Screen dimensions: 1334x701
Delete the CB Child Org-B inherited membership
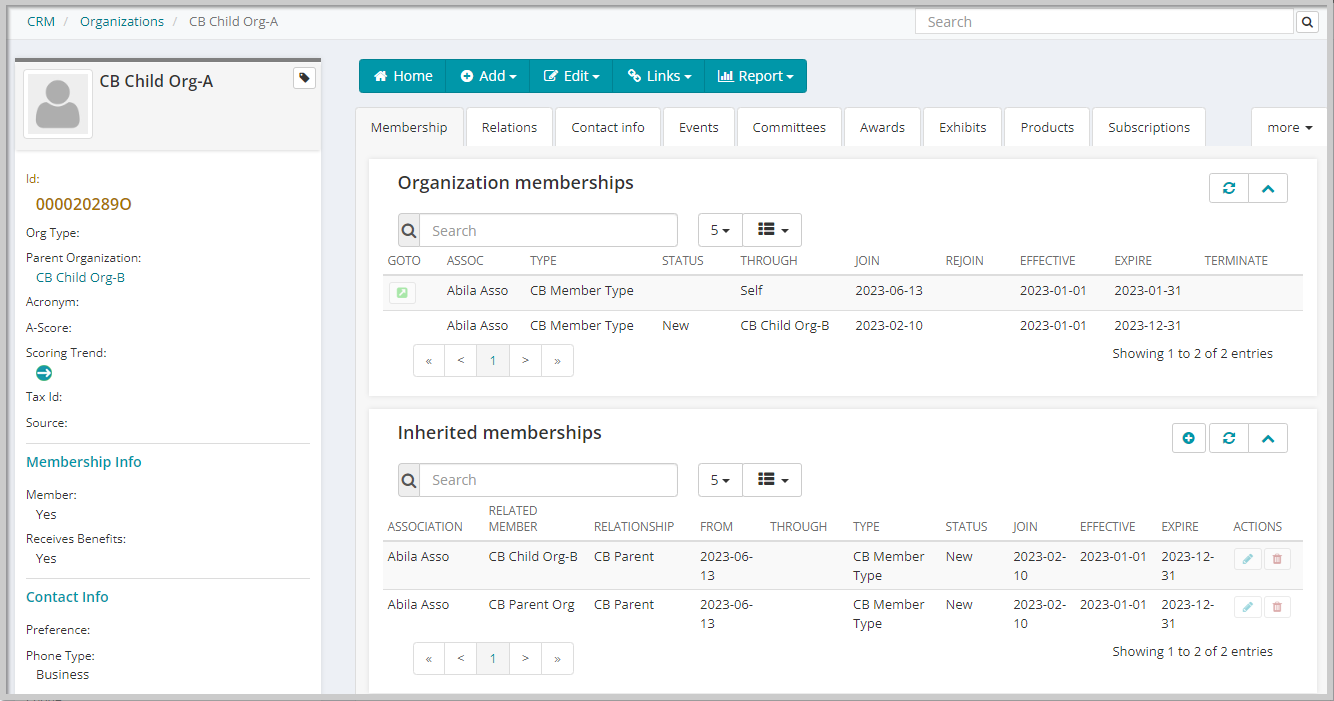click(1277, 559)
